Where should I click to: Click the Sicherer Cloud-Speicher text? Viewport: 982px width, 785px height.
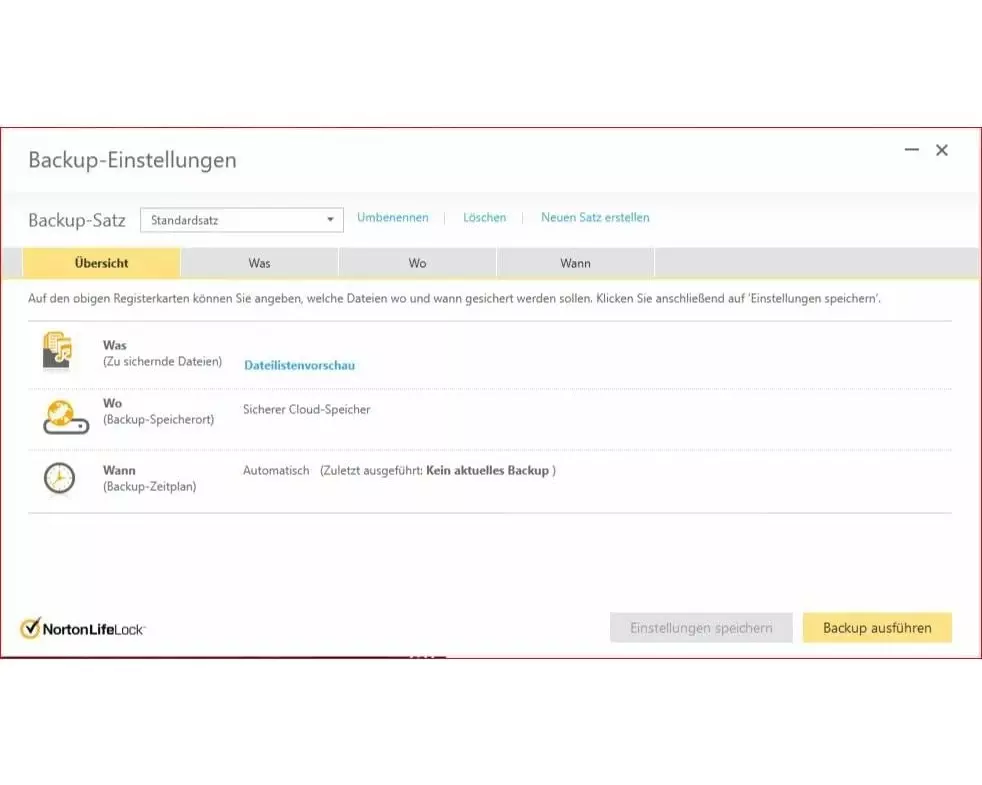[x=306, y=410]
